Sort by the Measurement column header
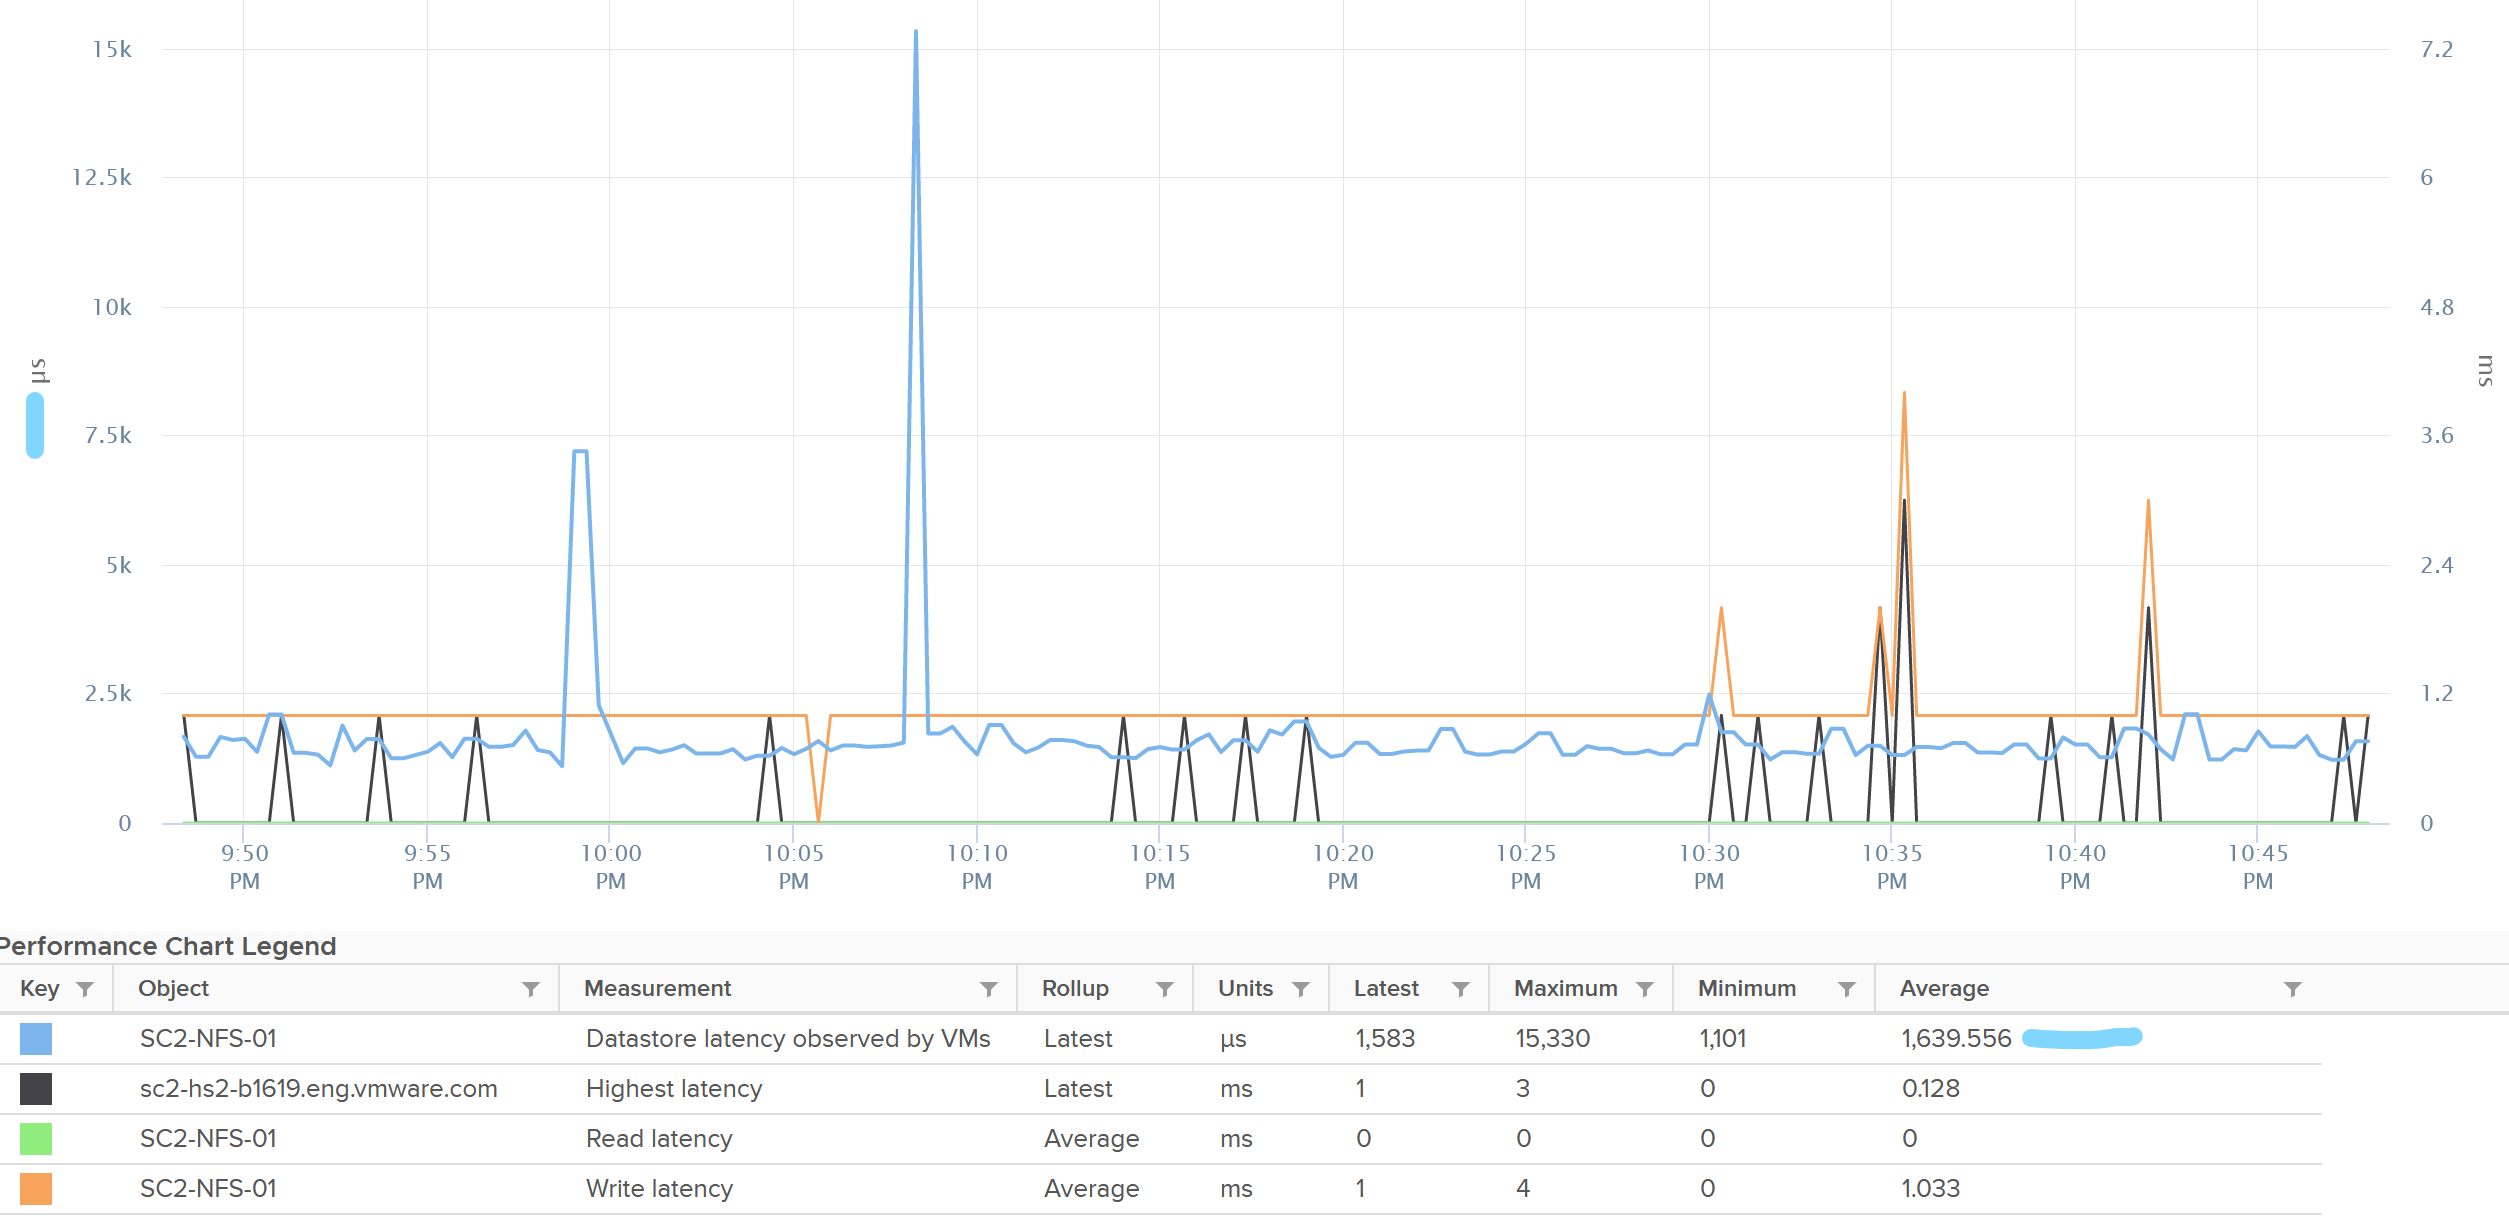The image size is (2509, 1225). (x=657, y=988)
